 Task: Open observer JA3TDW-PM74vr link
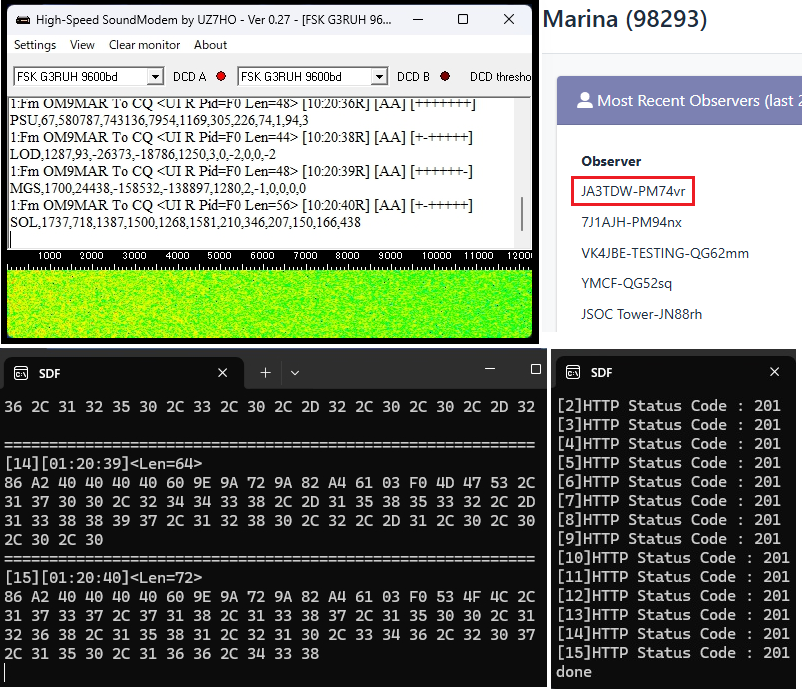click(633, 191)
